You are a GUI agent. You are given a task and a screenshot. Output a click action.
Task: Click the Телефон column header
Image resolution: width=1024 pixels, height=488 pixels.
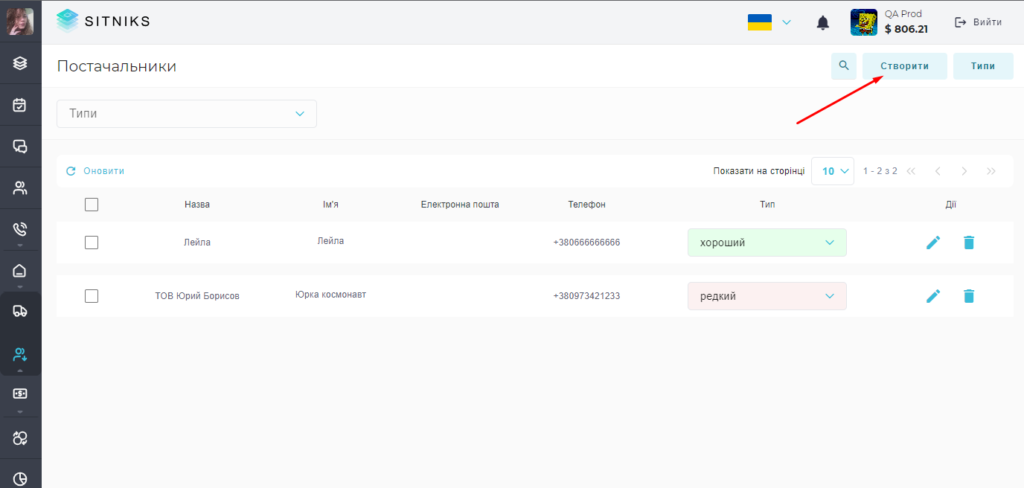click(x=586, y=204)
